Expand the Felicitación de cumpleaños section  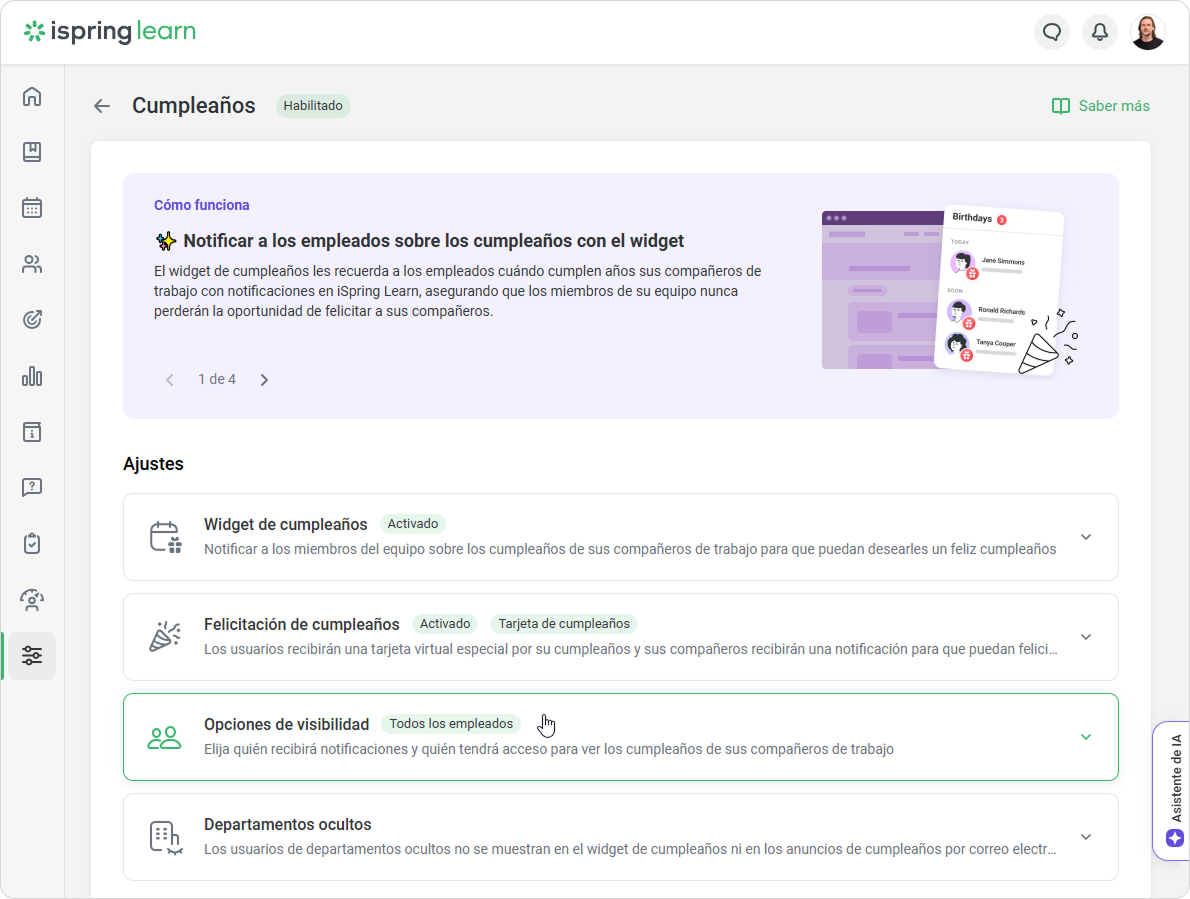coord(1086,637)
